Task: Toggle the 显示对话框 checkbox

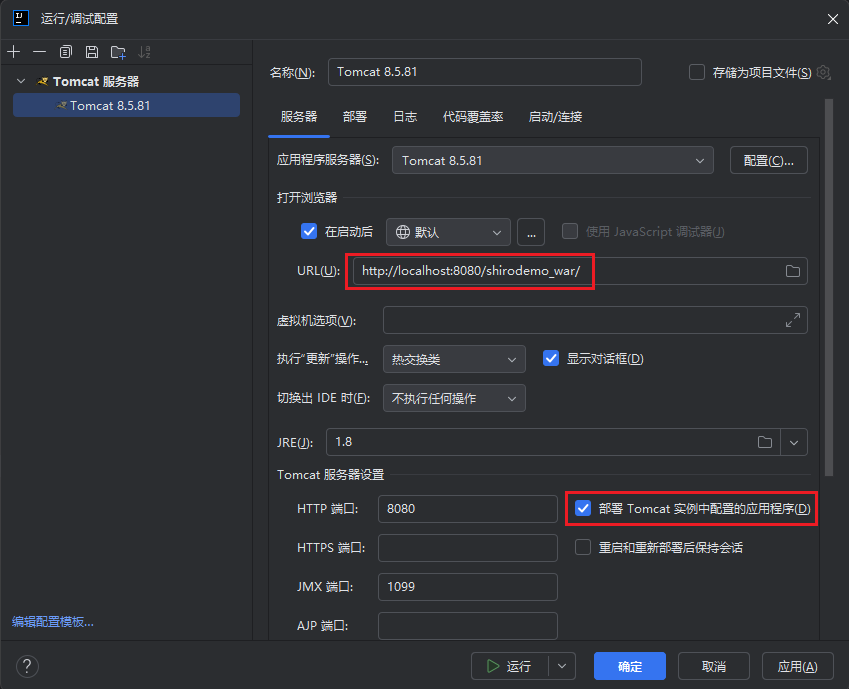Action: (550, 358)
